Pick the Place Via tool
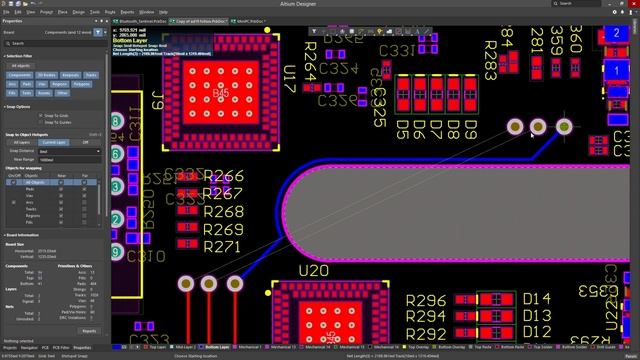Screen dimensions: 640x360 click(380, 31)
